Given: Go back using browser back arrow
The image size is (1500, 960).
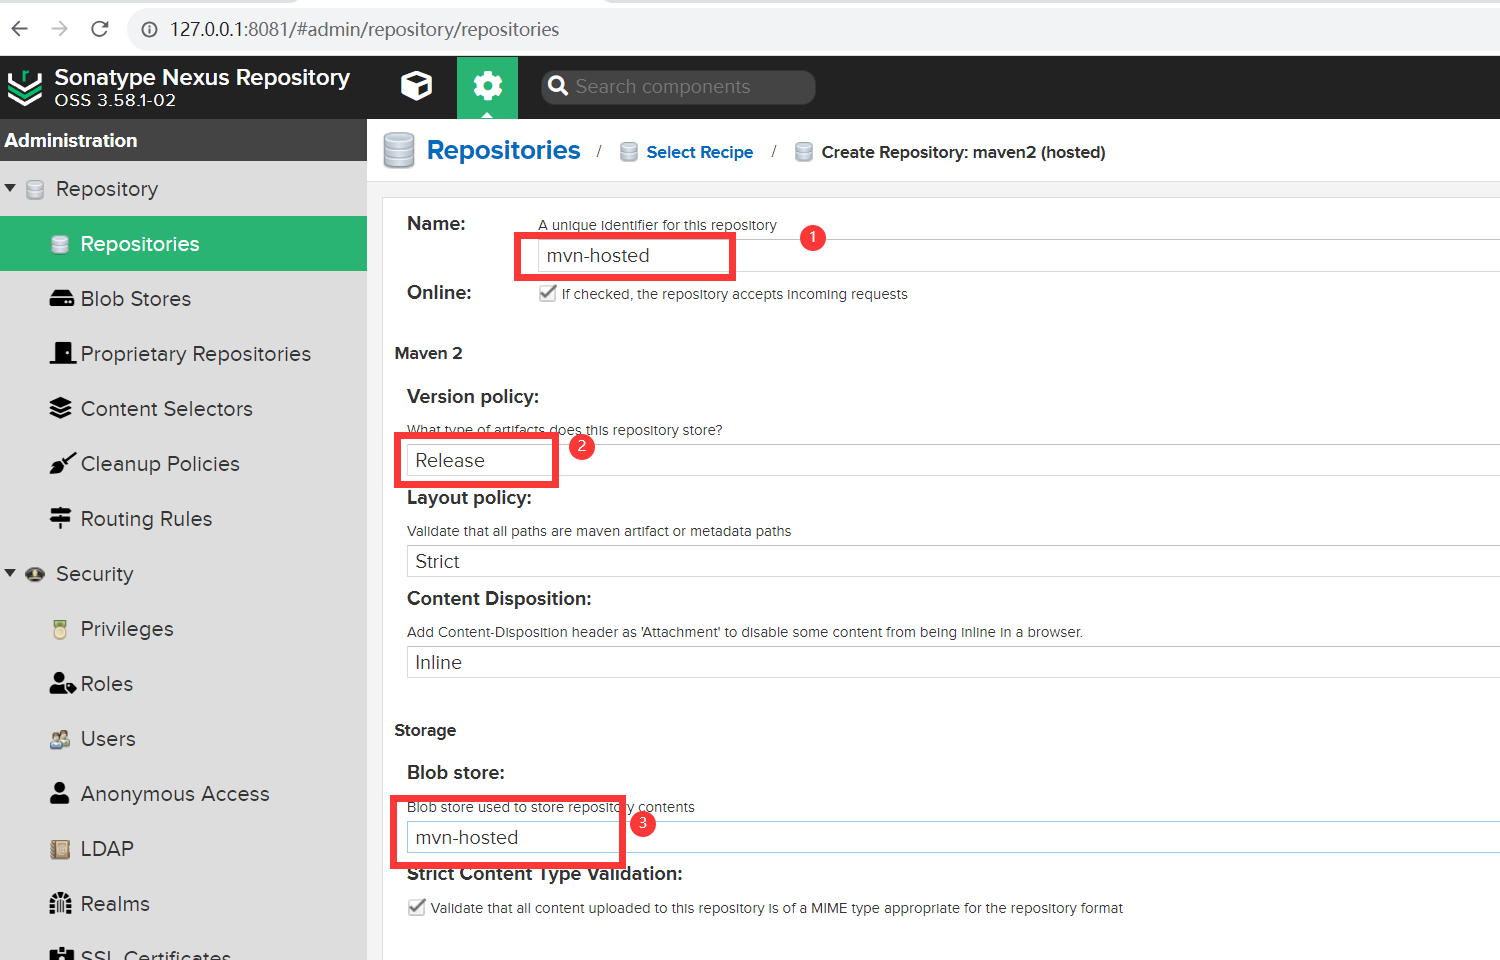Looking at the screenshot, I should (x=20, y=29).
